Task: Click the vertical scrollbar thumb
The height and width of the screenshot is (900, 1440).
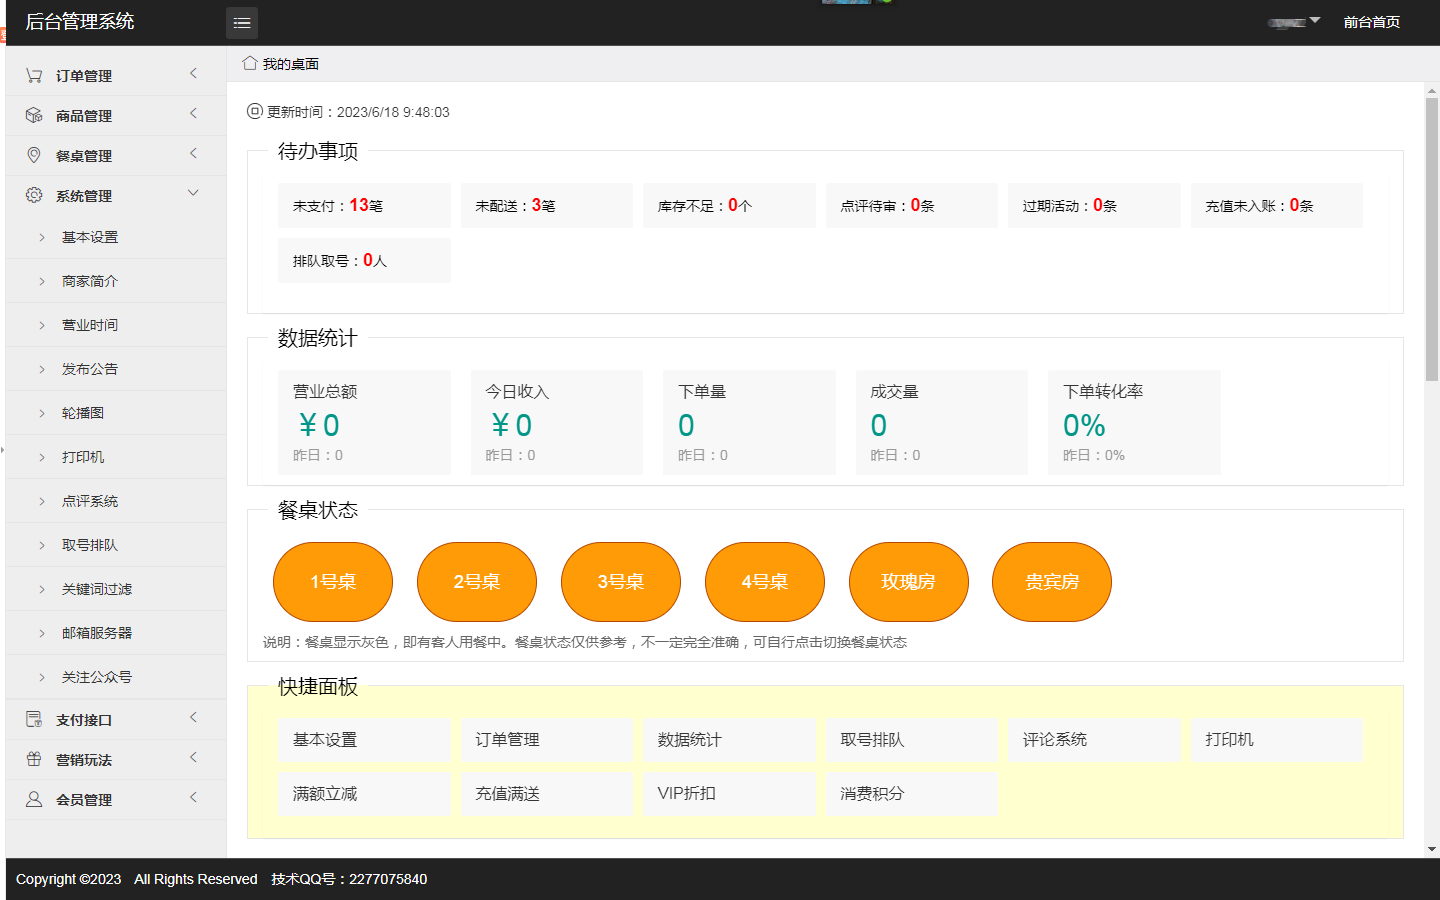Action: pyautogui.click(x=1432, y=240)
